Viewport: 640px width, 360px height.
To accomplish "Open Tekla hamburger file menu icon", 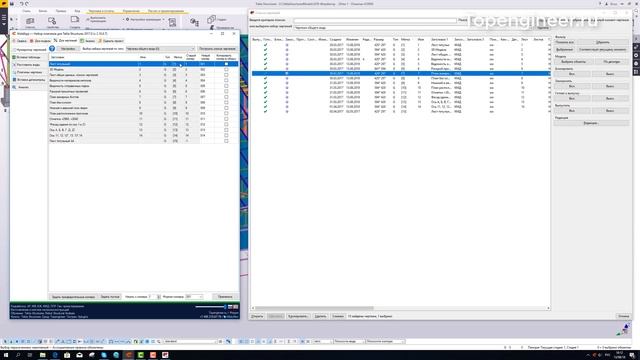I will point(4,18).
